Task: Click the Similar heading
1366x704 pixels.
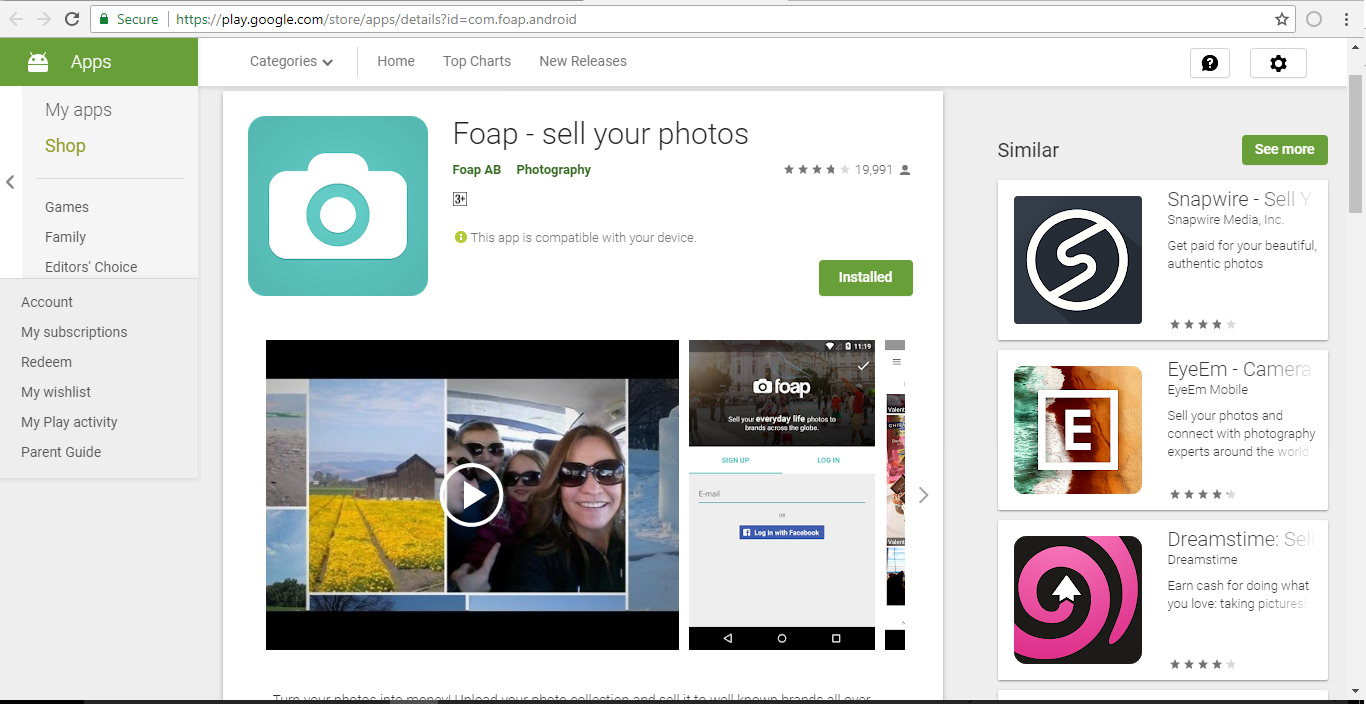Action: pyautogui.click(x=1028, y=150)
